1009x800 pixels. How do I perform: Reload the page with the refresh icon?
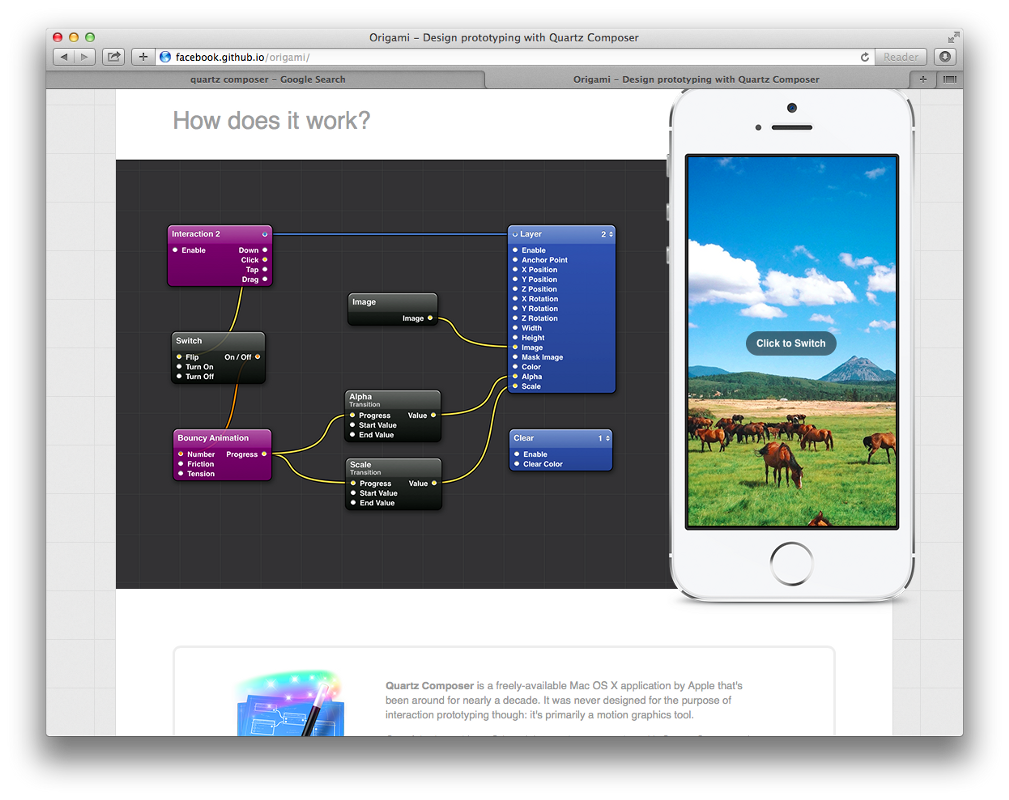click(865, 57)
